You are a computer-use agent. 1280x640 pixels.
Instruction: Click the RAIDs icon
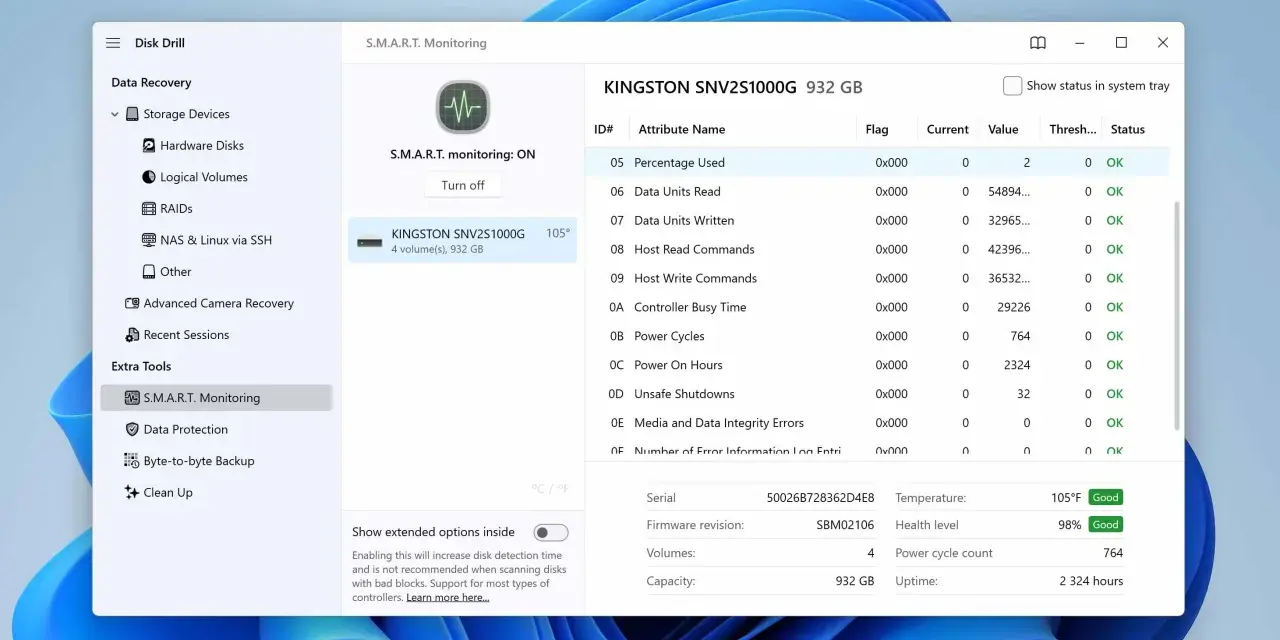(x=149, y=208)
